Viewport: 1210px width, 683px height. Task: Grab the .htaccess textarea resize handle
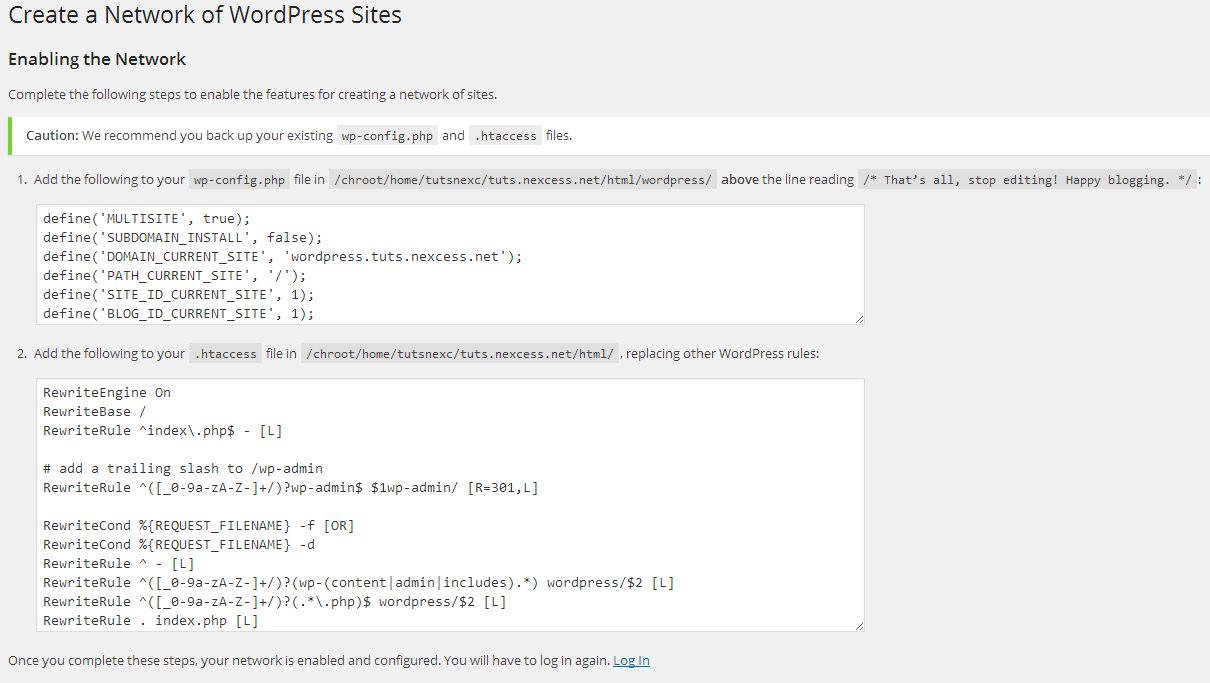click(x=858, y=625)
